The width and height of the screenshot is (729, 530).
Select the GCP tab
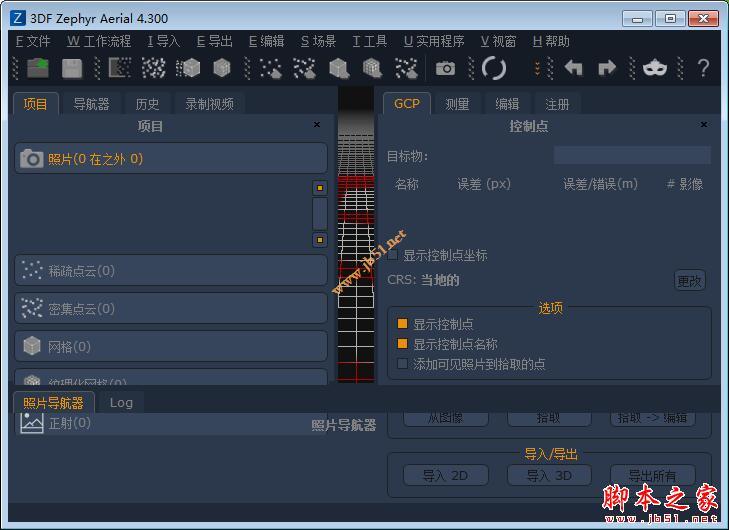(x=407, y=104)
